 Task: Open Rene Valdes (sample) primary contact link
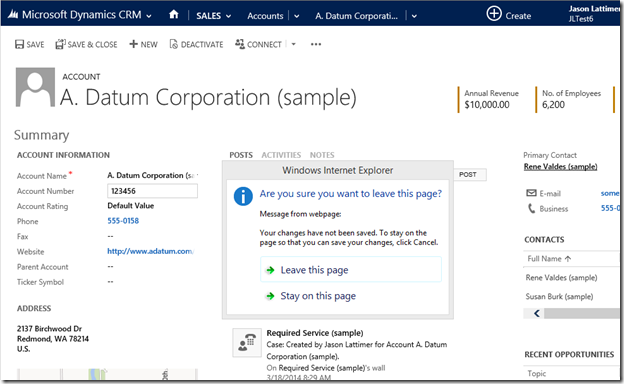(x=560, y=166)
